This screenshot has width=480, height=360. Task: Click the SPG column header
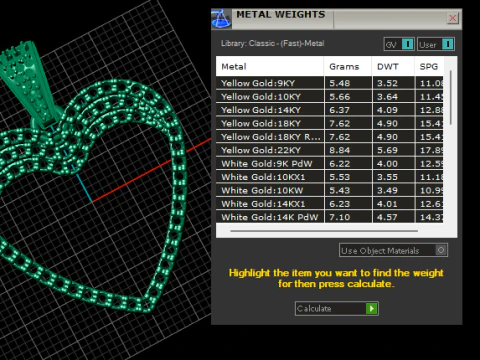tap(429, 67)
